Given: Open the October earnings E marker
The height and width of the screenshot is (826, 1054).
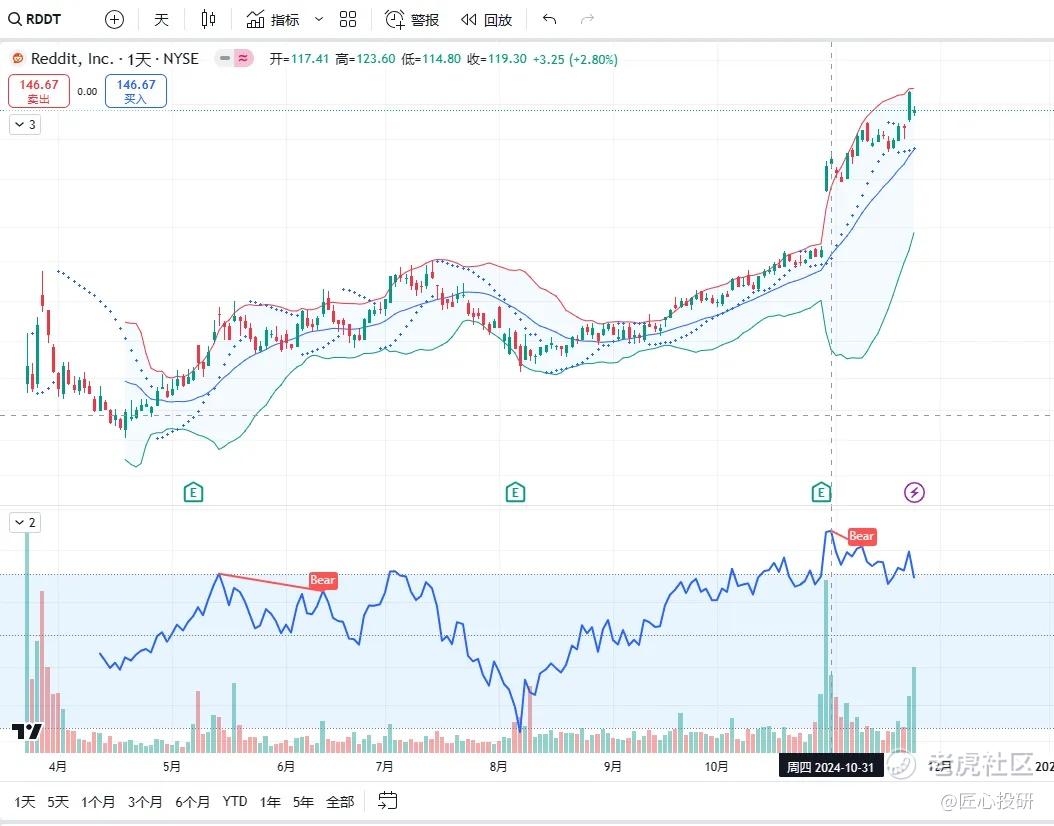Looking at the screenshot, I should (821, 493).
